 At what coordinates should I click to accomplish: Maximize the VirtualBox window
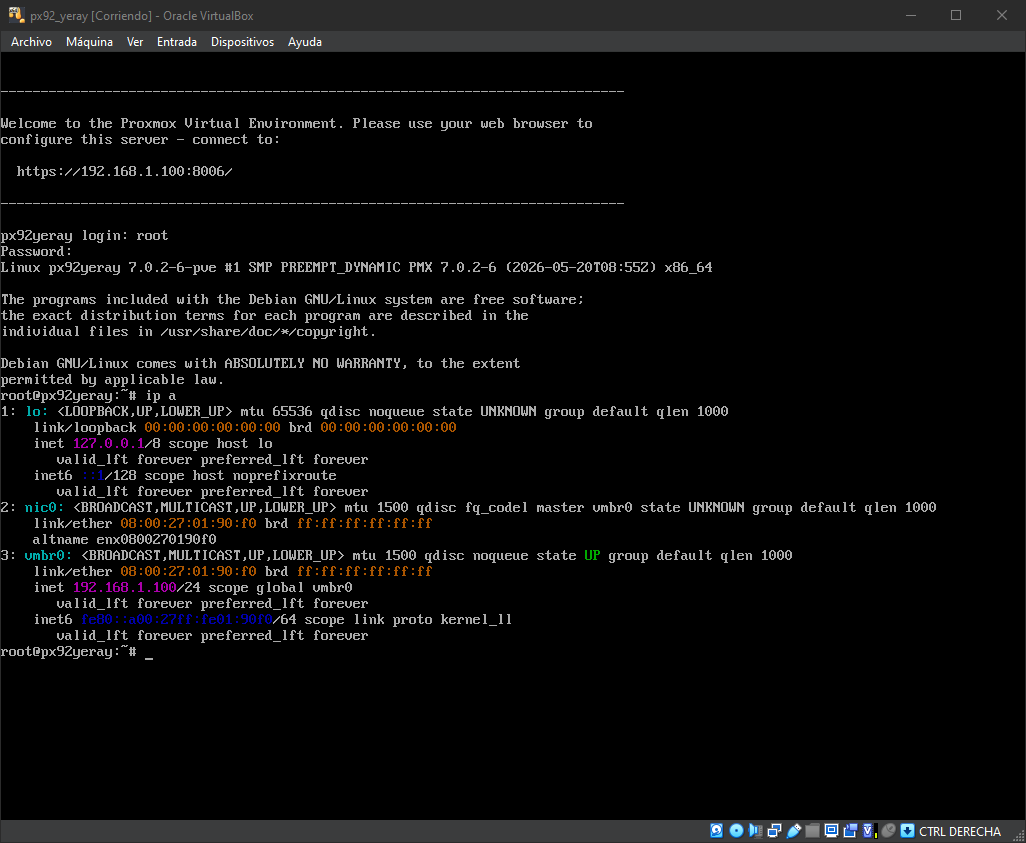coord(956,15)
